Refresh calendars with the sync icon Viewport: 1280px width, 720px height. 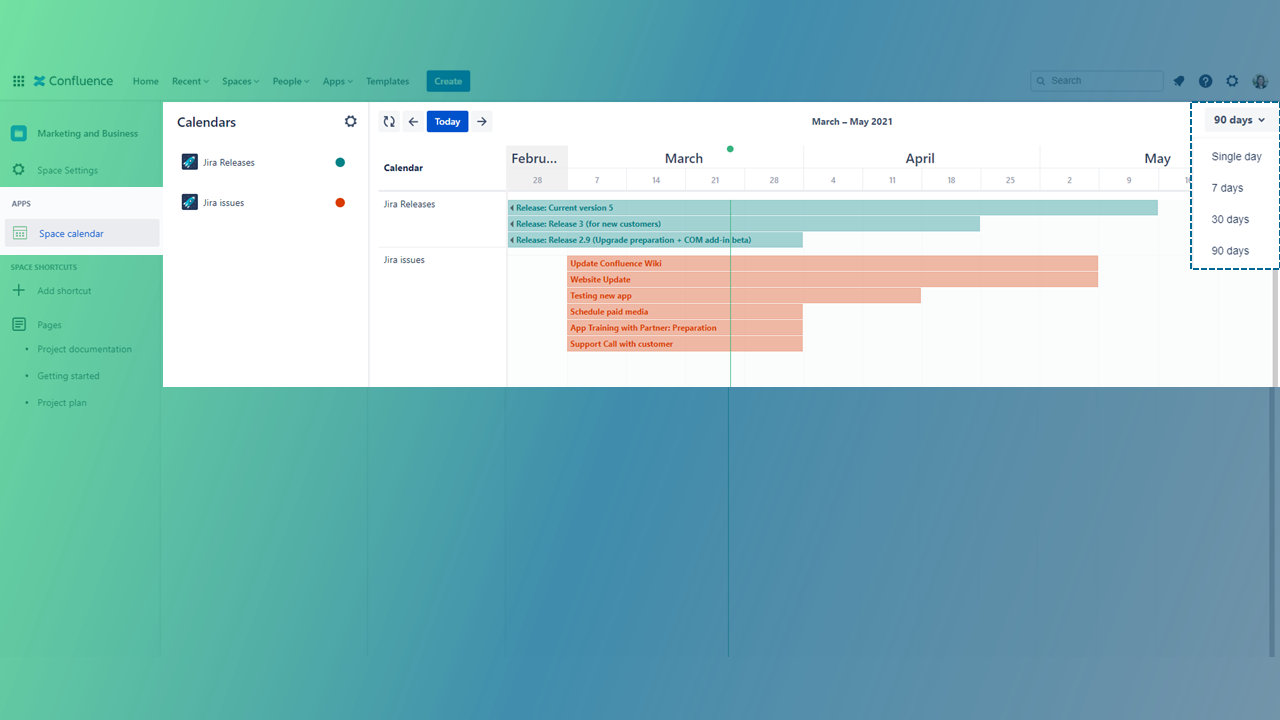coord(389,121)
